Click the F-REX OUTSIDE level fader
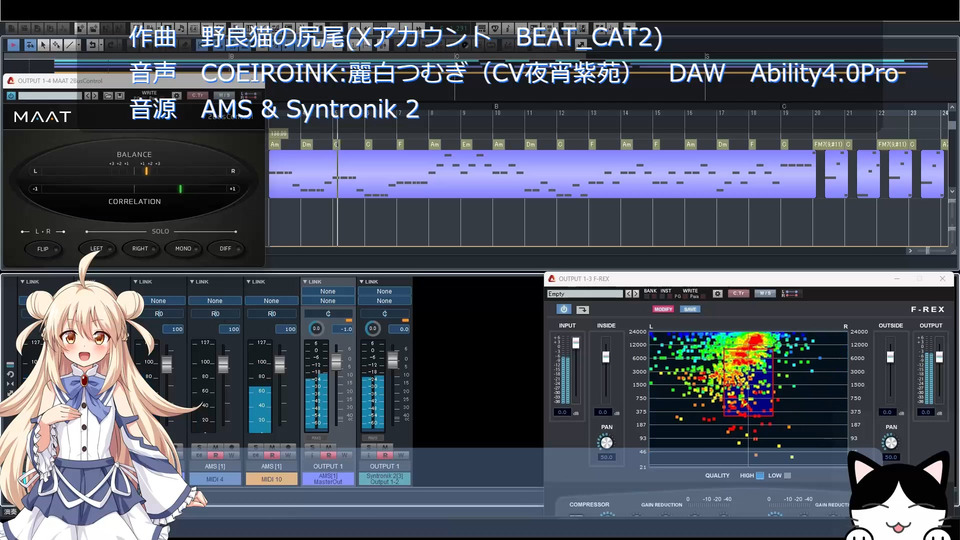The width and height of the screenshot is (960, 540). tap(890, 357)
